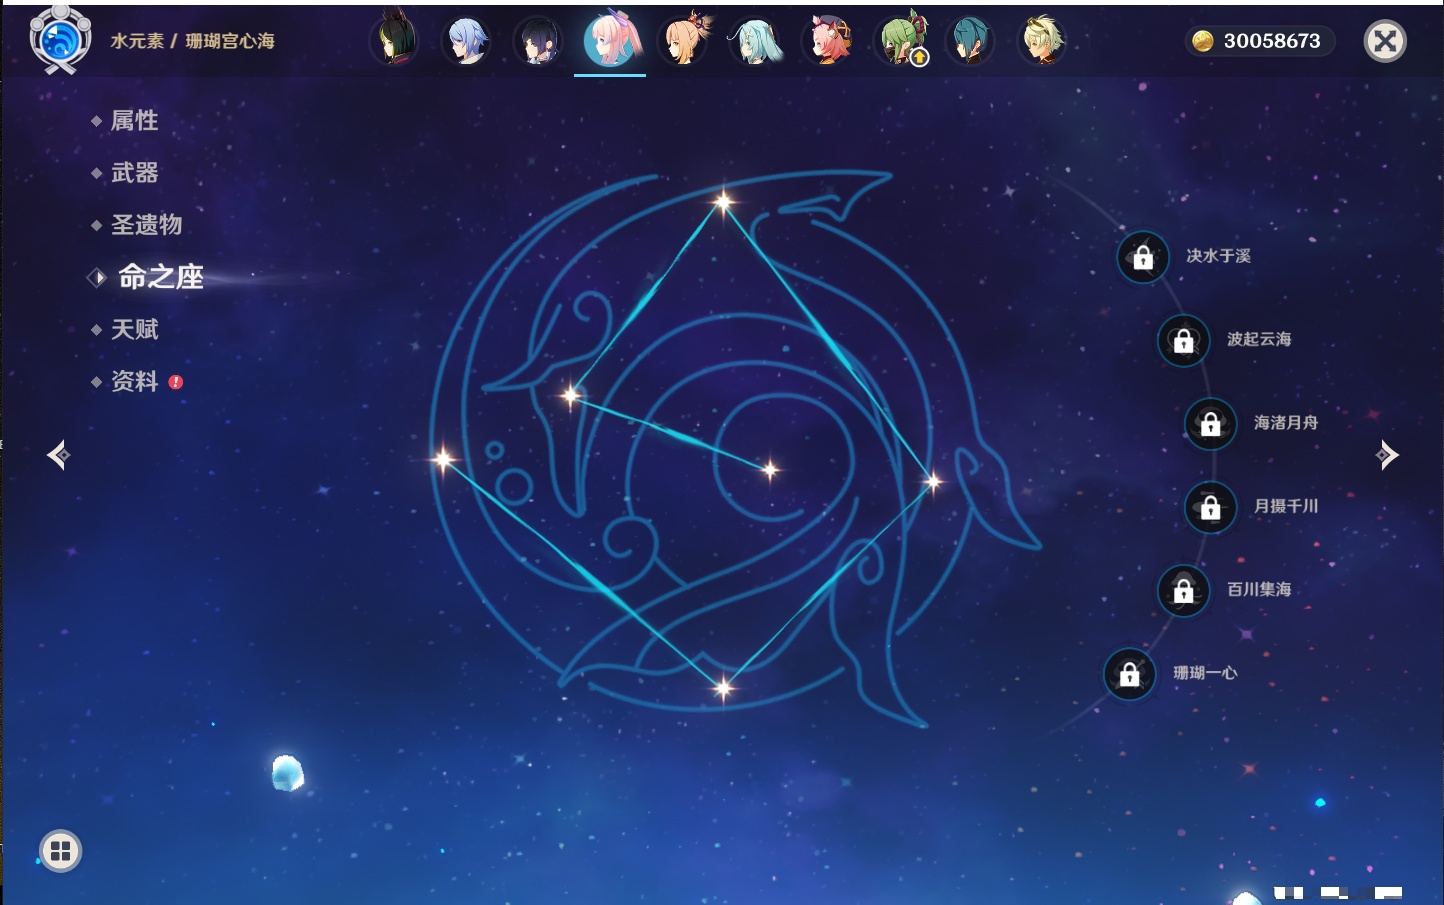Screen dimensions: 1444x905
Task: Open locked constellation 珊瑚一心
Action: click(x=1130, y=674)
